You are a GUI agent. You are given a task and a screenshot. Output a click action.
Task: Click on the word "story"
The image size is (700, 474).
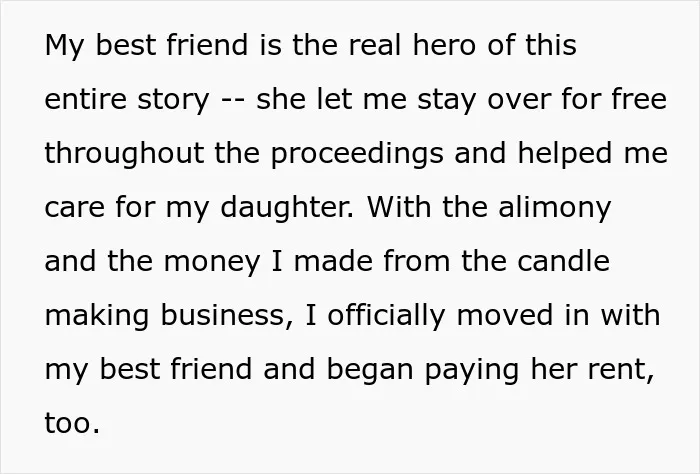pos(173,101)
